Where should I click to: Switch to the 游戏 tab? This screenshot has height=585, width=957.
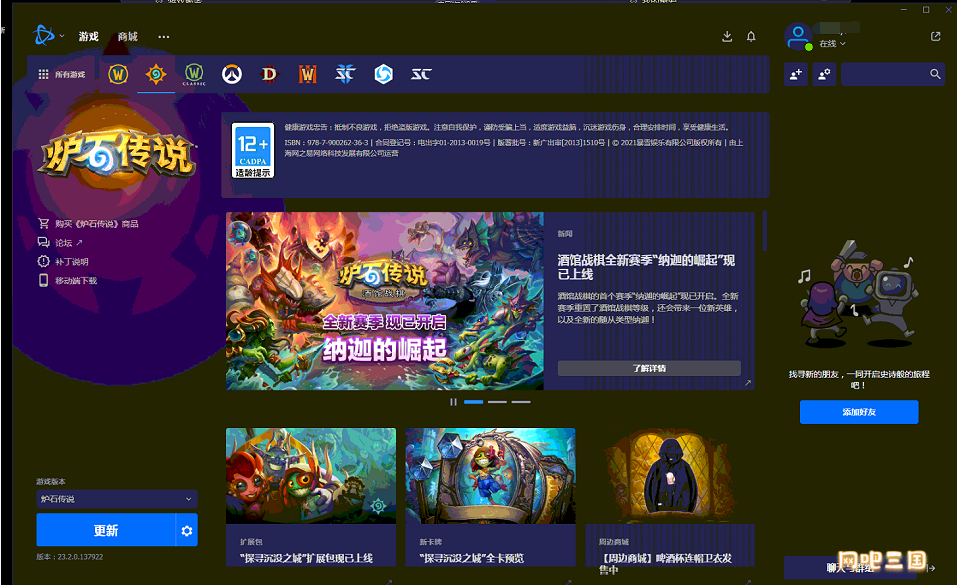88,37
